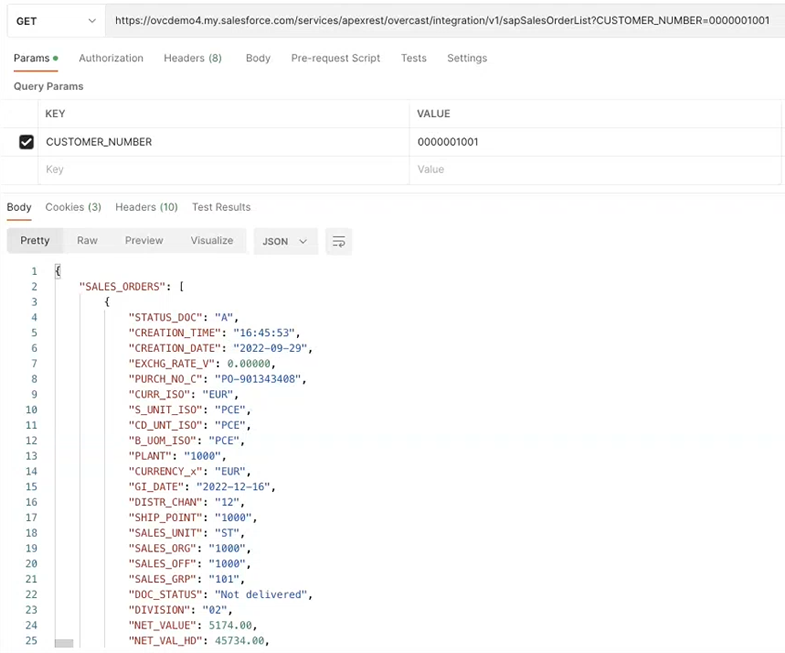Click the "CURR_ISO" line
The image size is (785, 653).
[x=183, y=395]
